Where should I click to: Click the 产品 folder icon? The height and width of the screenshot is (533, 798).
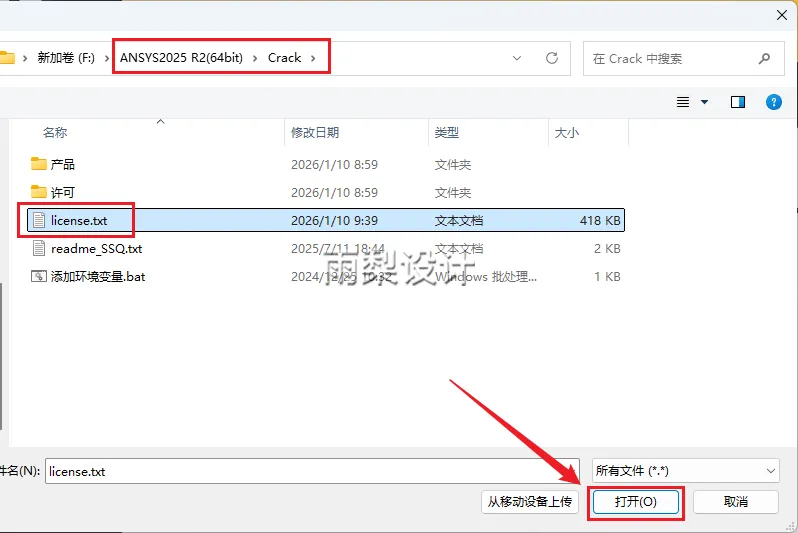coord(39,164)
